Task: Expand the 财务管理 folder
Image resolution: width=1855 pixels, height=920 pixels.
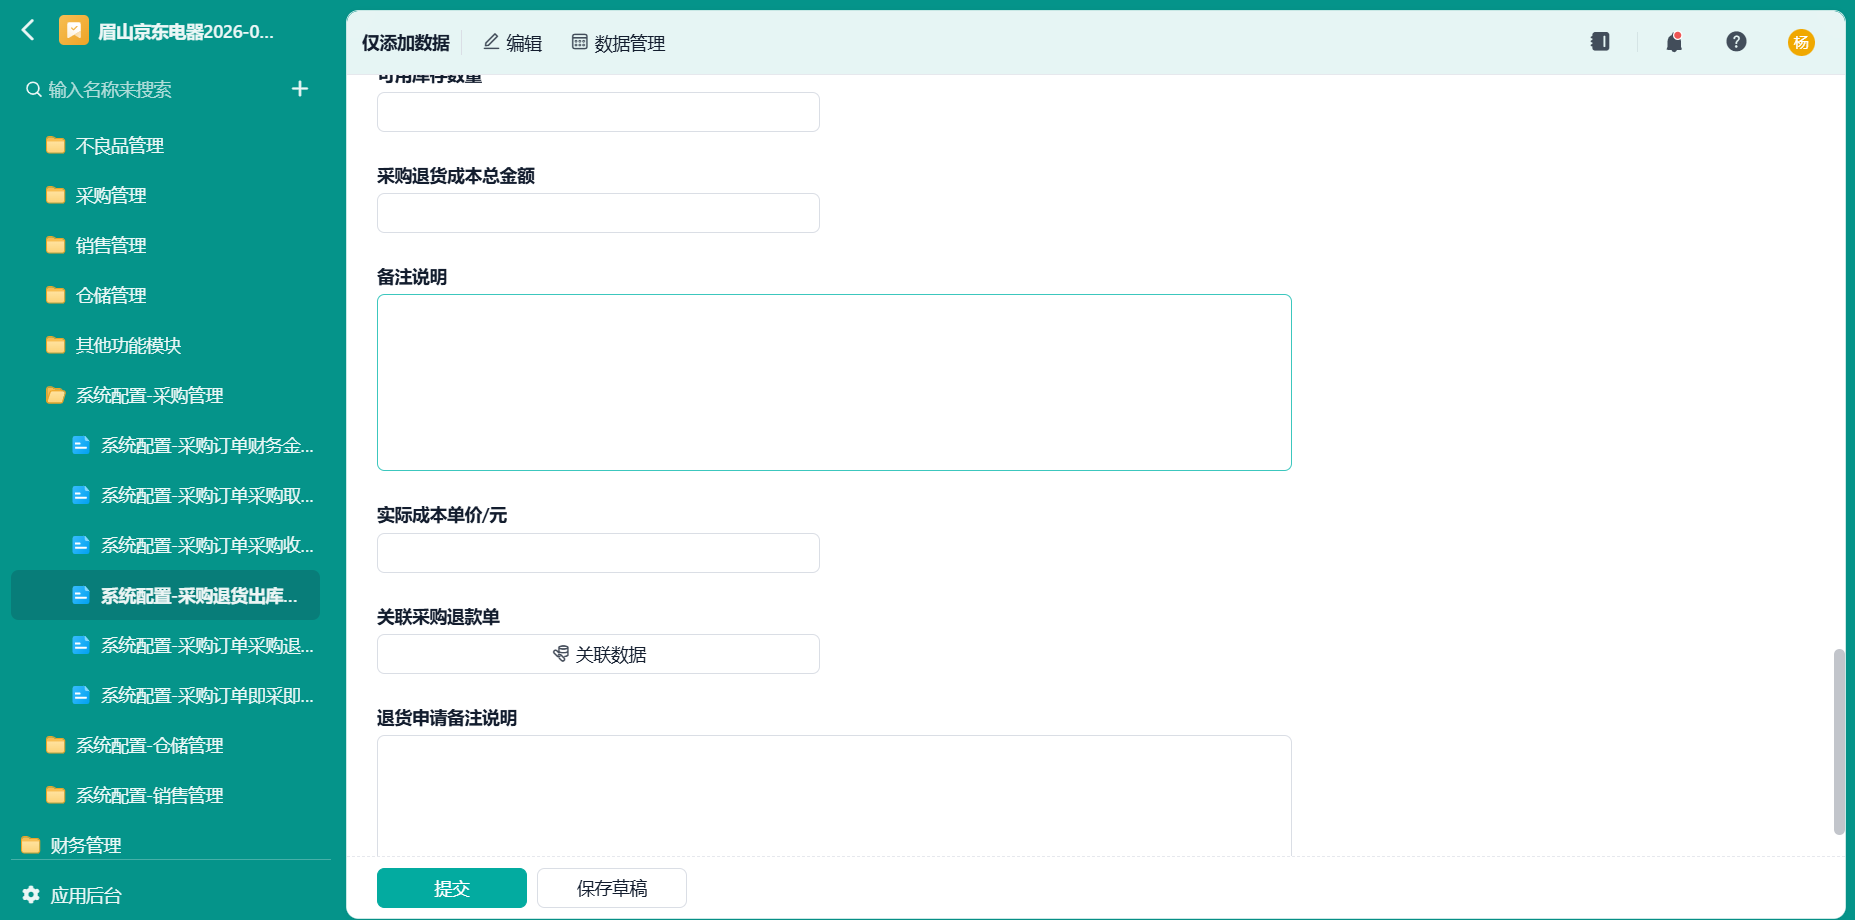Action: click(x=165, y=845)
